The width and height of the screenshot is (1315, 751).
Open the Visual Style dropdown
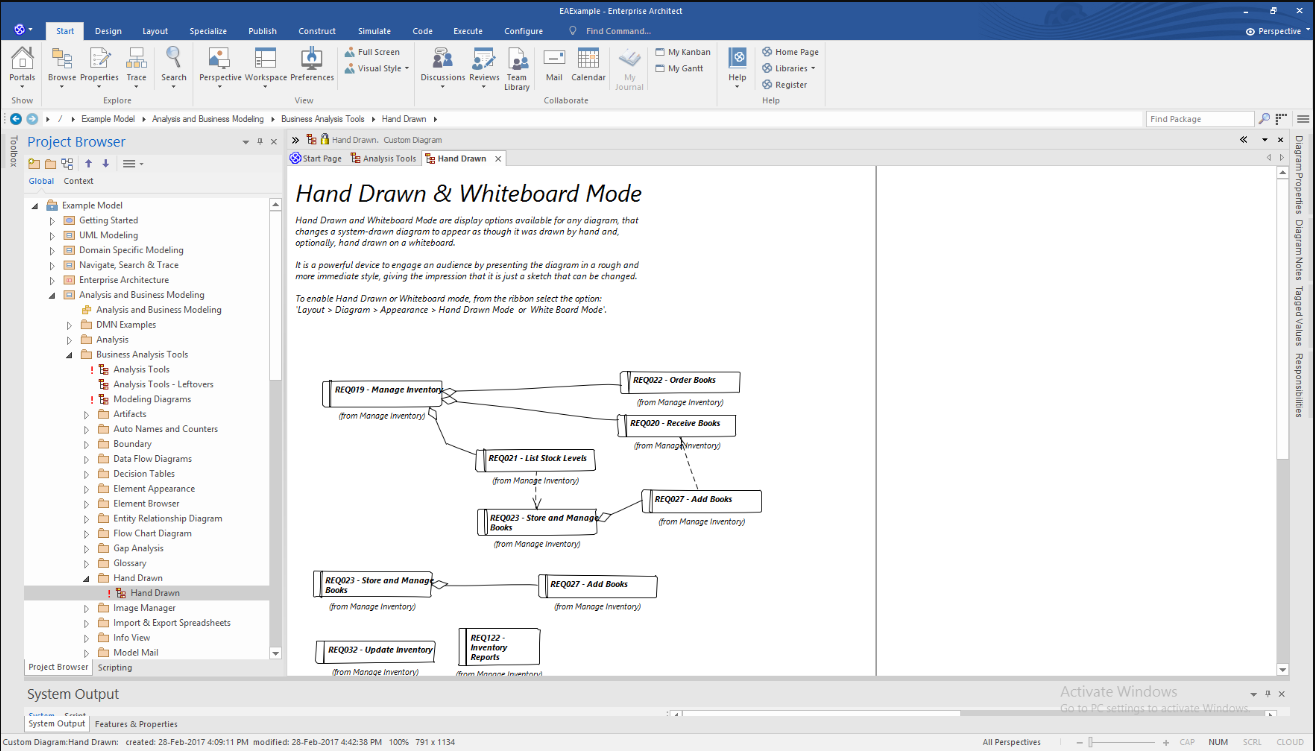point(377,68)
